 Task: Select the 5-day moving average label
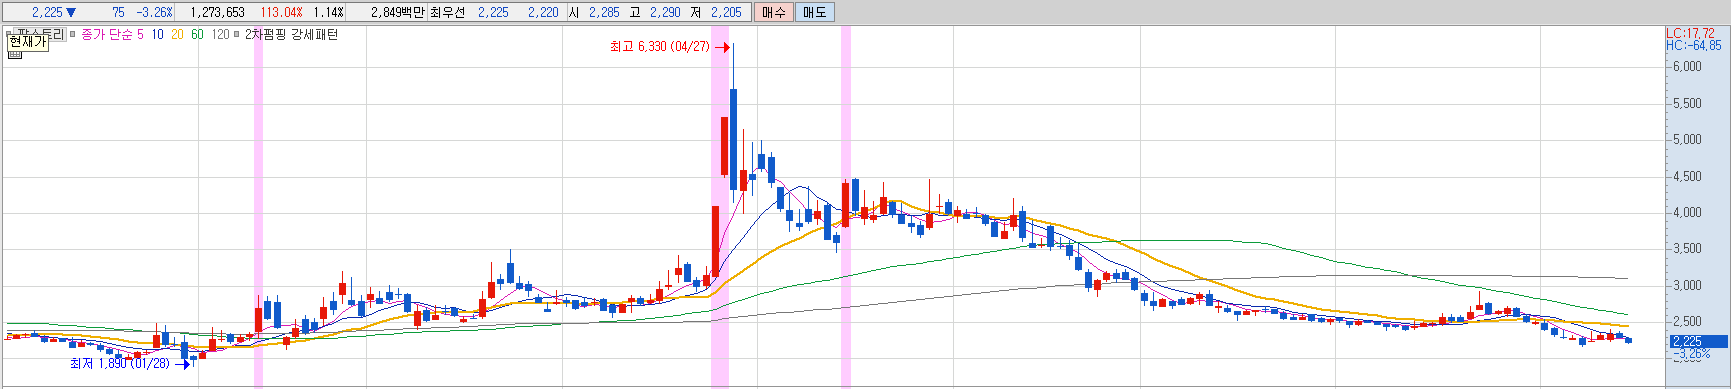point(140,35)
